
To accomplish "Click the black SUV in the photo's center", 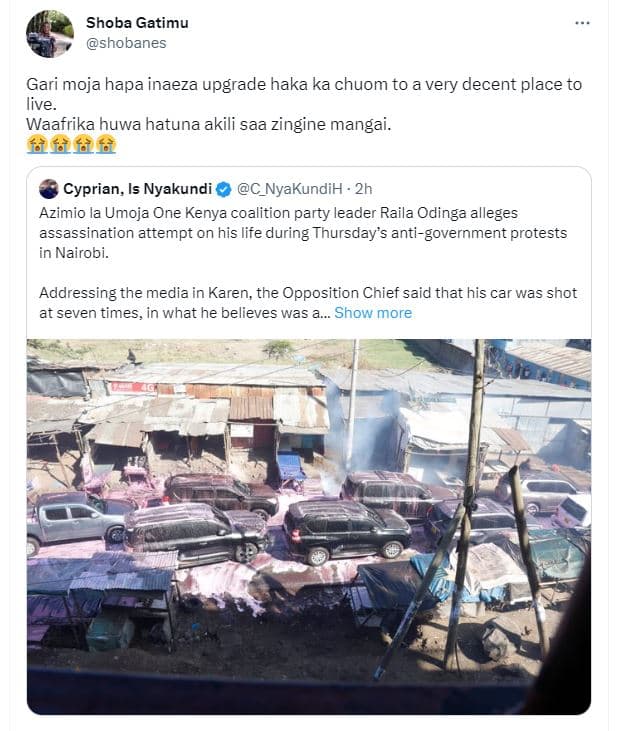I will click(x=345, y=528).
